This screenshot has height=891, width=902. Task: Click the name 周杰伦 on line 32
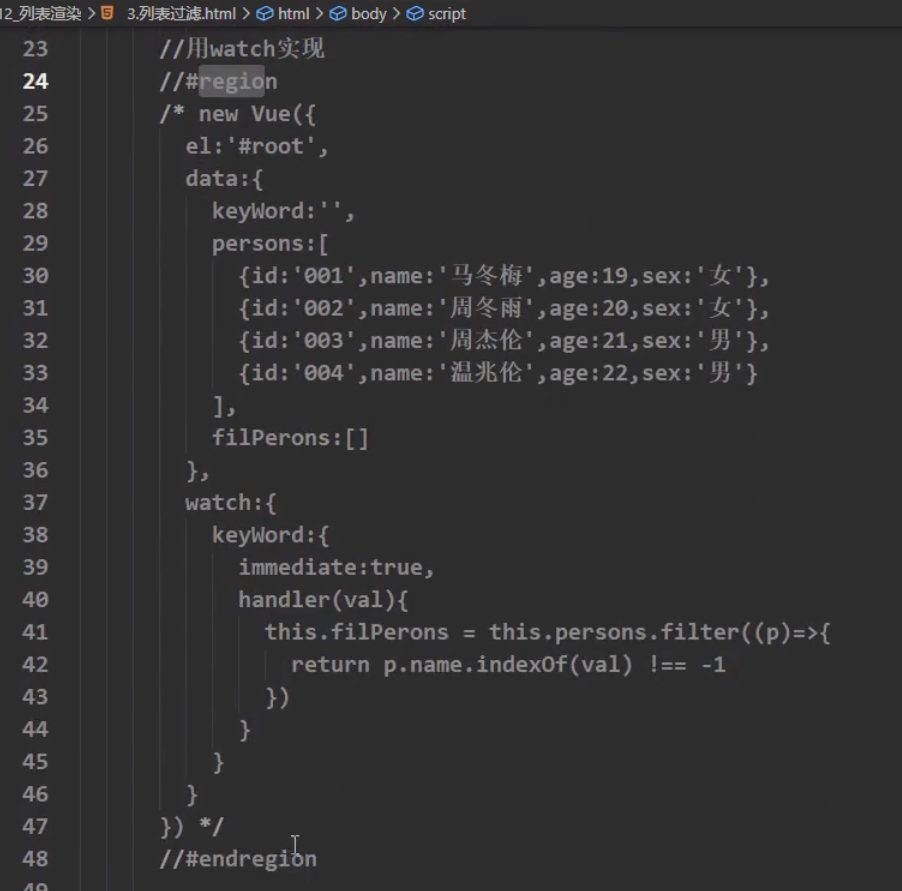pos(487,340)
